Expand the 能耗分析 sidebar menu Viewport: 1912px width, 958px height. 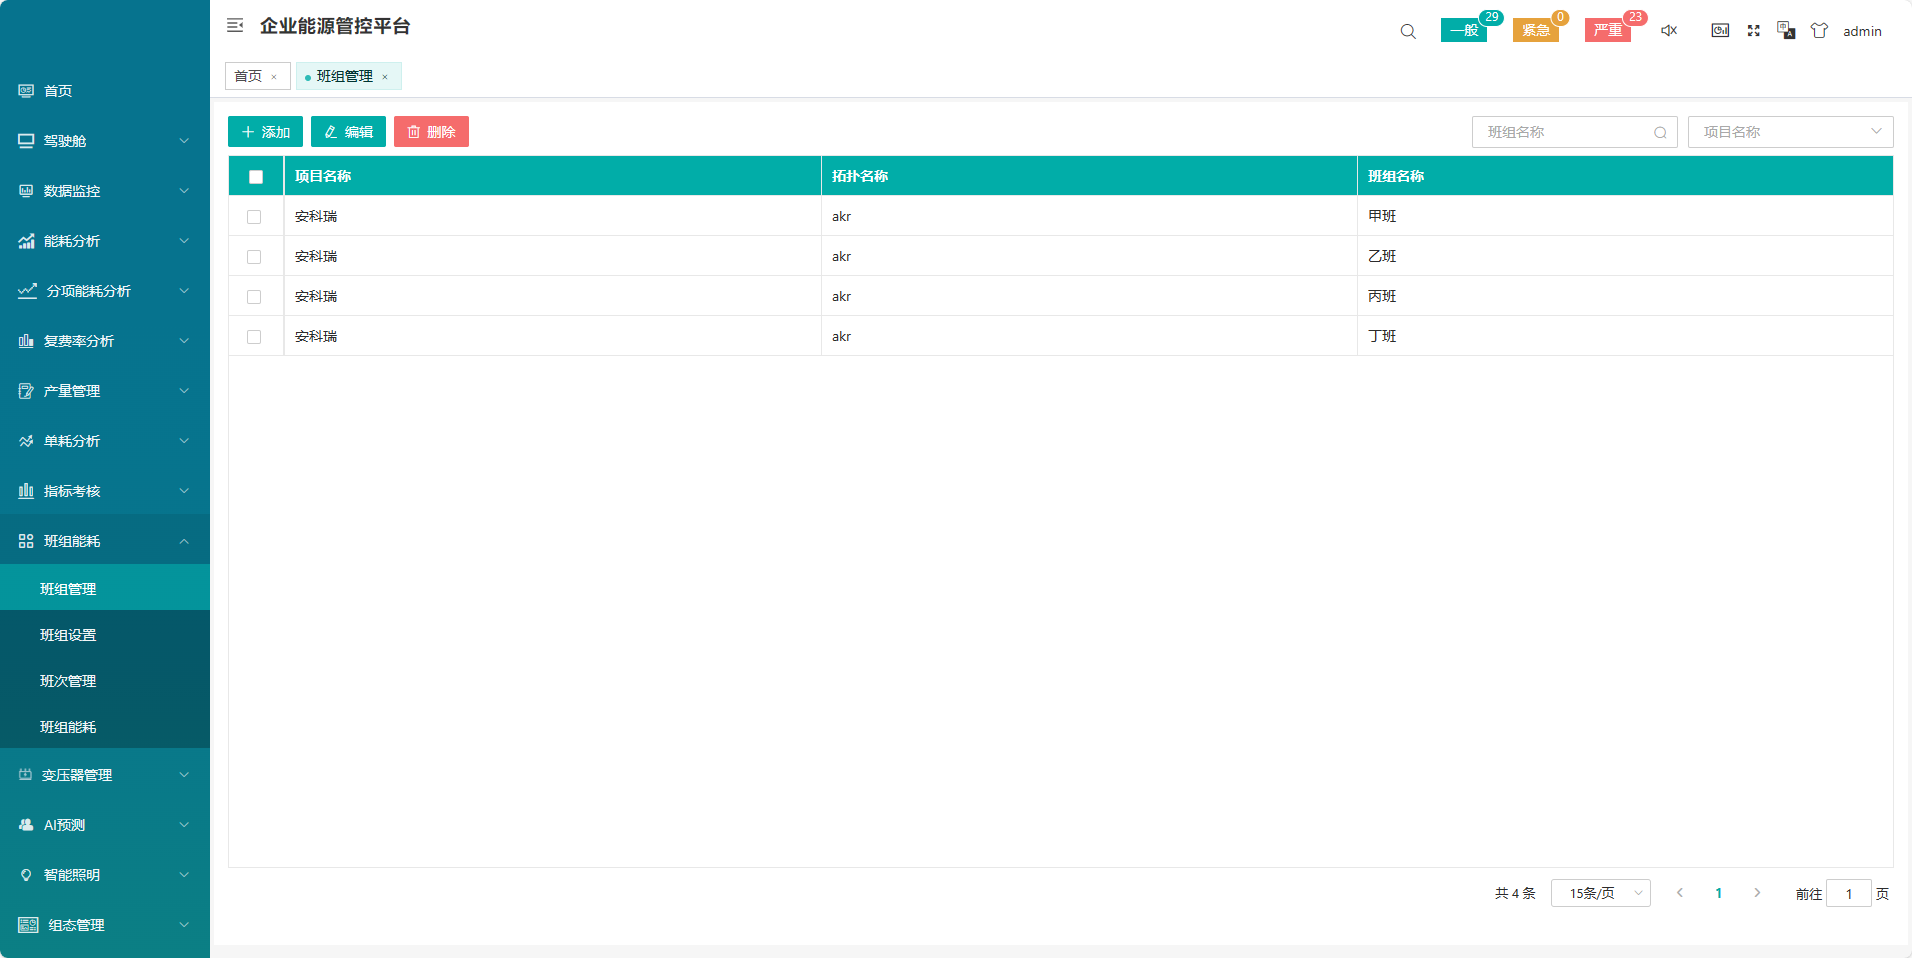tap(104, 241)
